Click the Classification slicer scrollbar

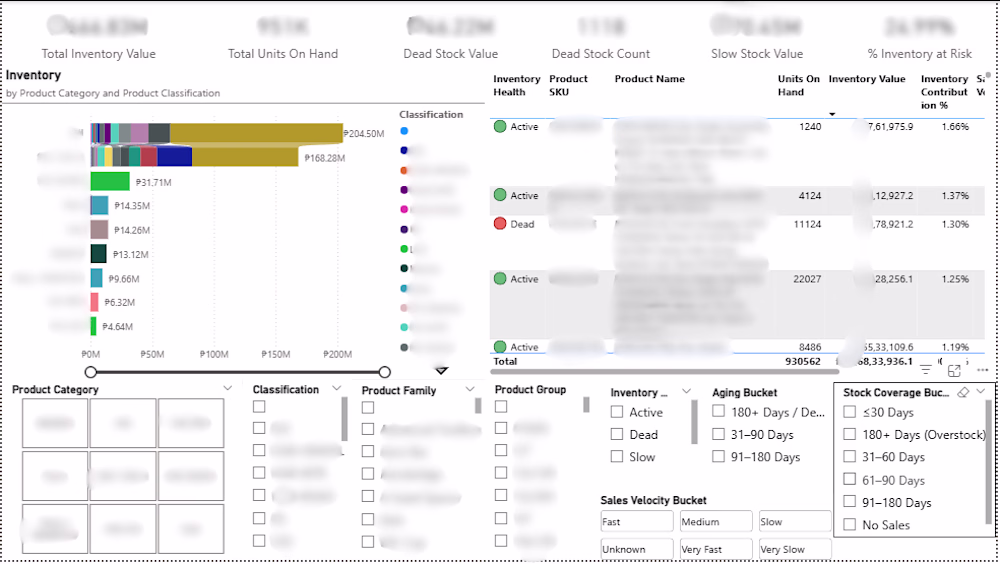345,419
